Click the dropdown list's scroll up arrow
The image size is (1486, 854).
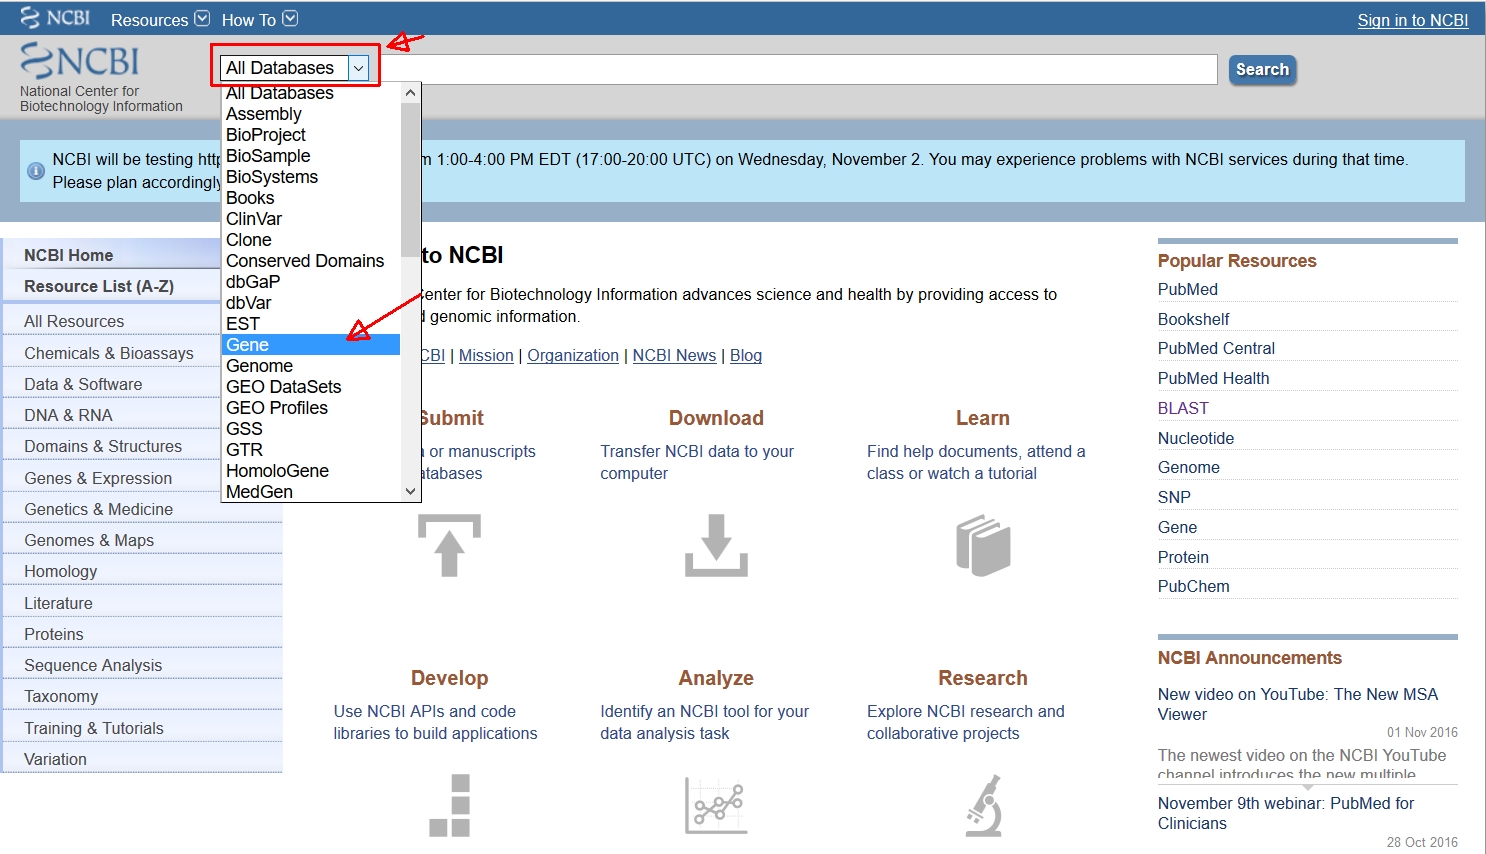410,93
